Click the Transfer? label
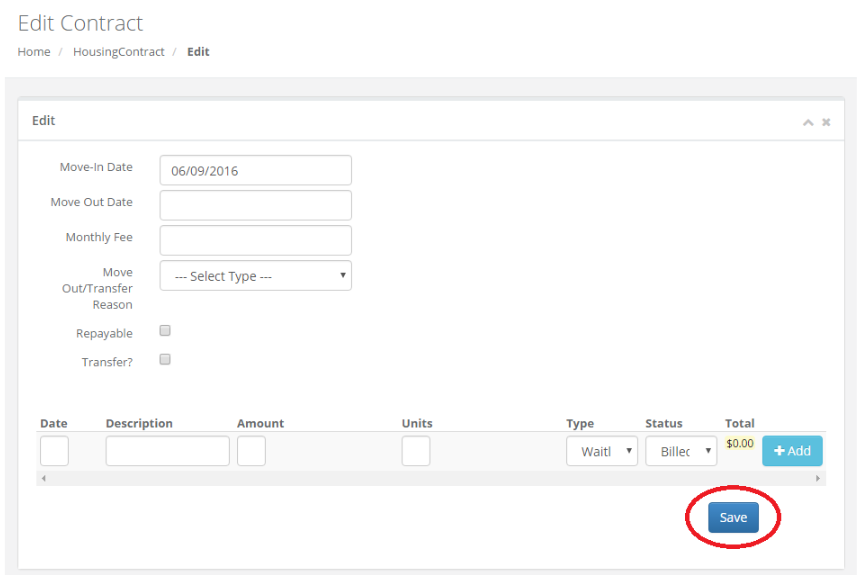This screenshot has width=857, height=575. [107, 362]
